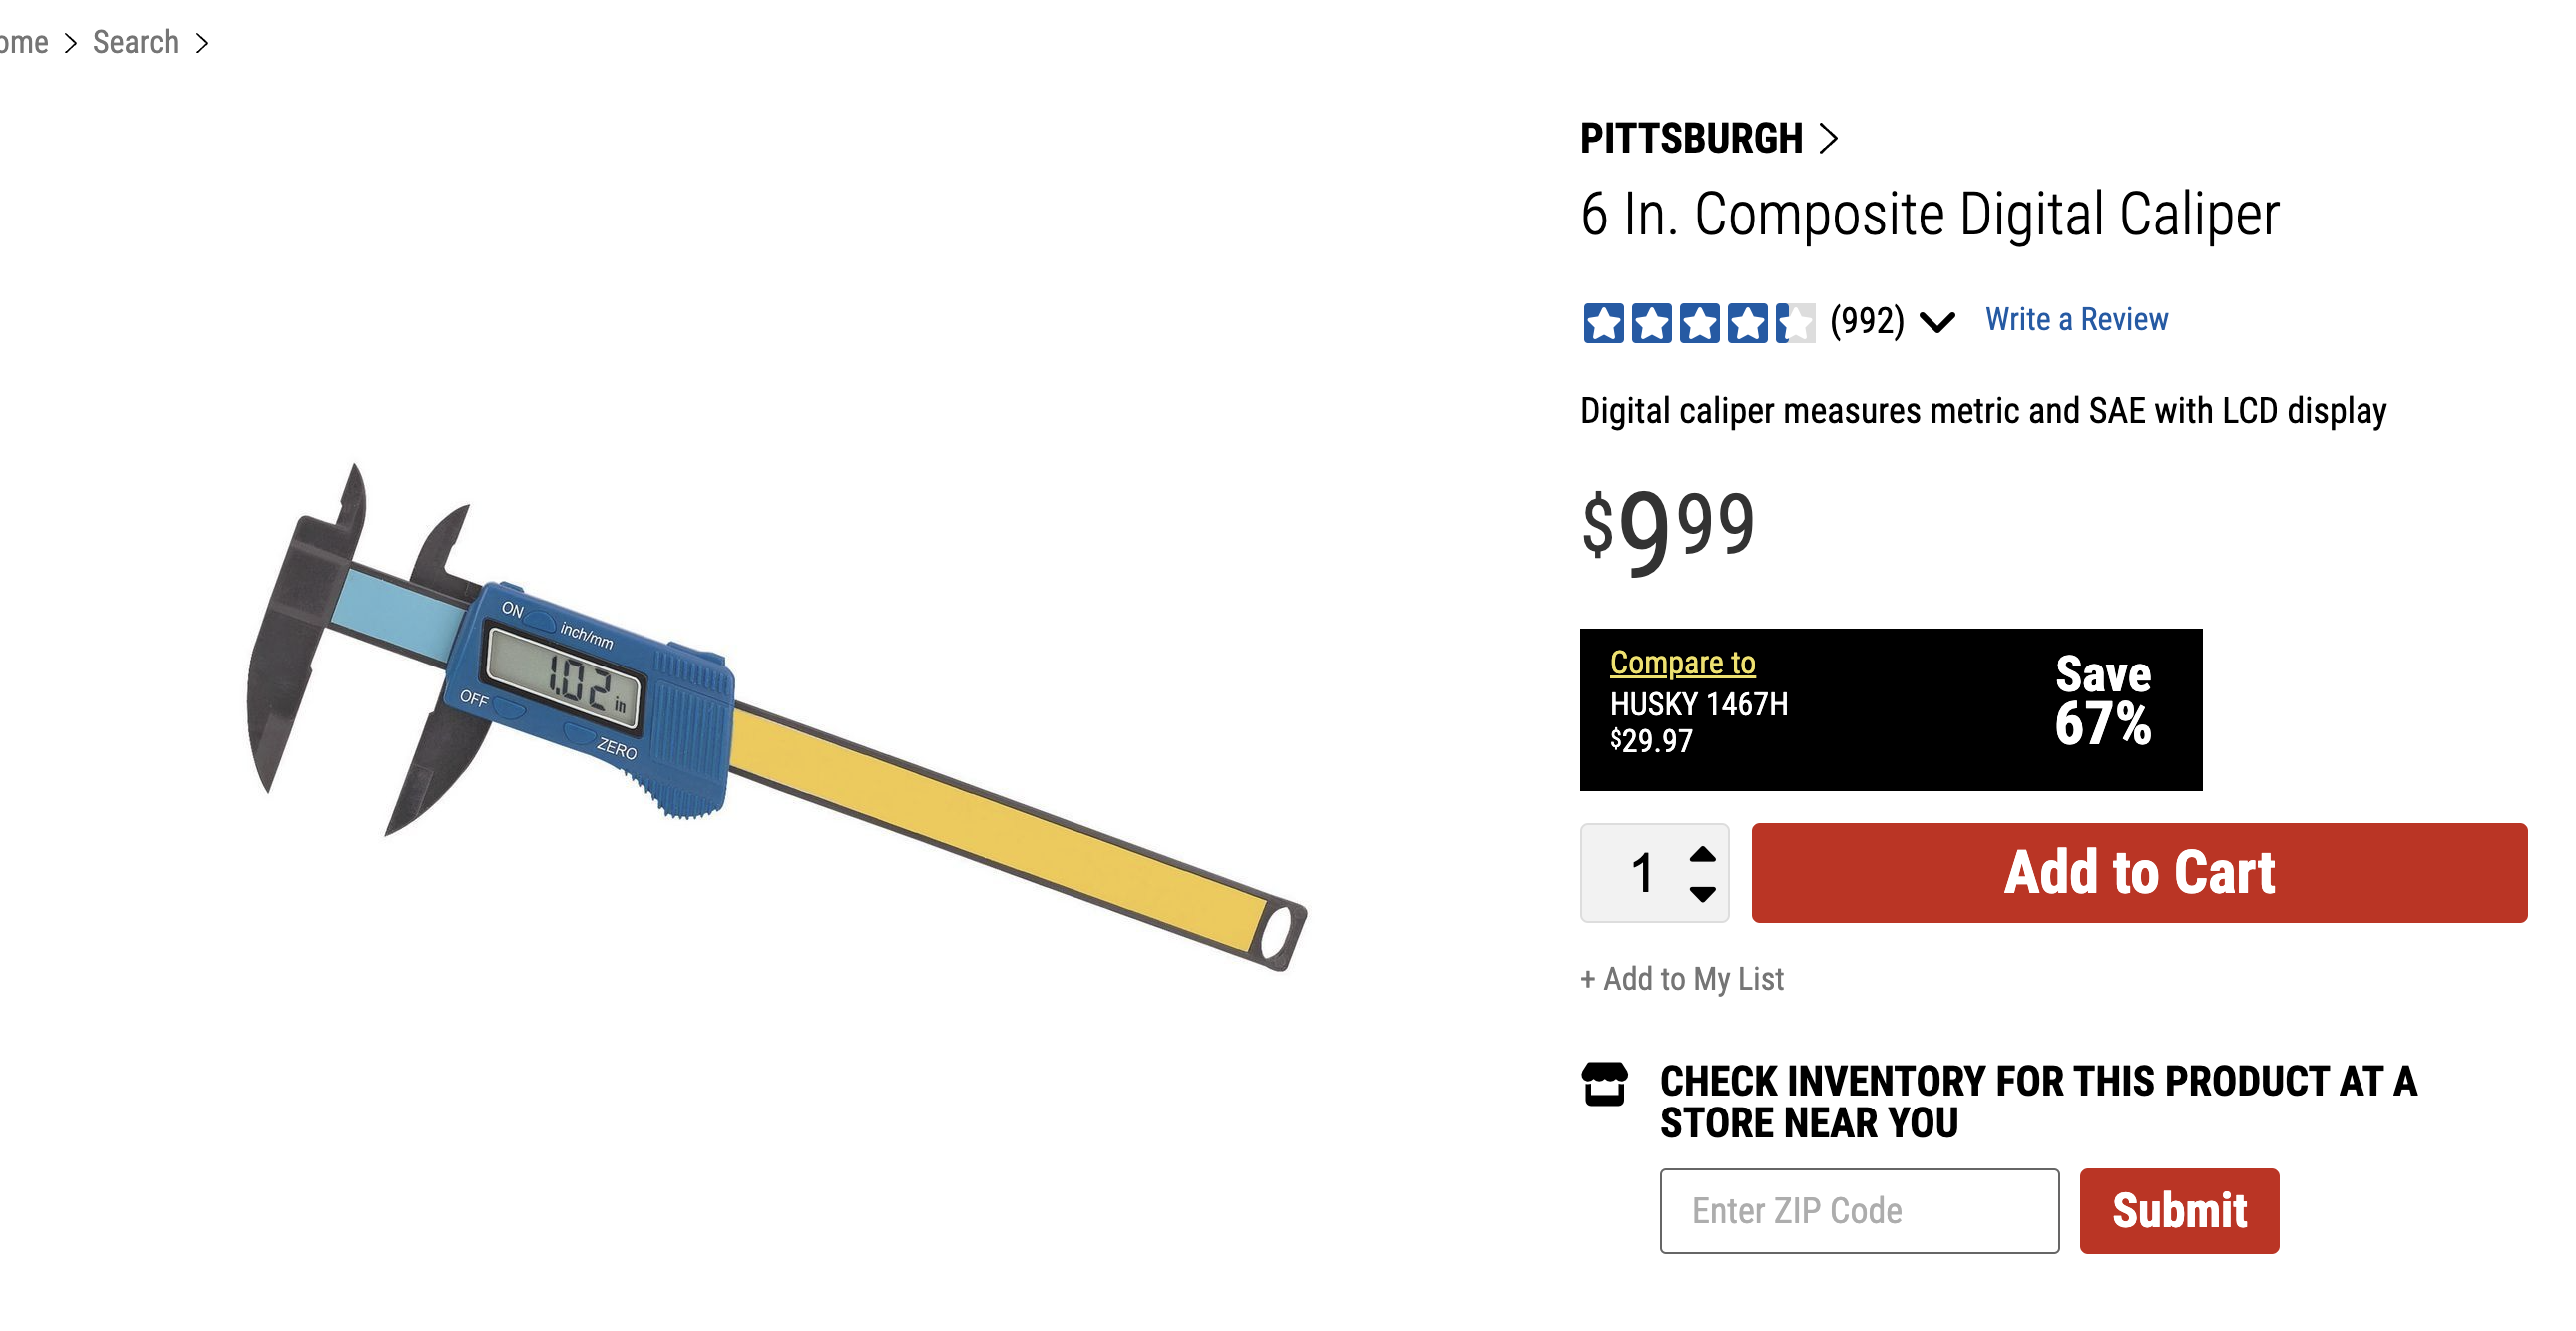The height and width of the screenshot is (1331, 2576).
Task: Click the chevron next to PITTSBURGH brand
Action: (1828, 138)
